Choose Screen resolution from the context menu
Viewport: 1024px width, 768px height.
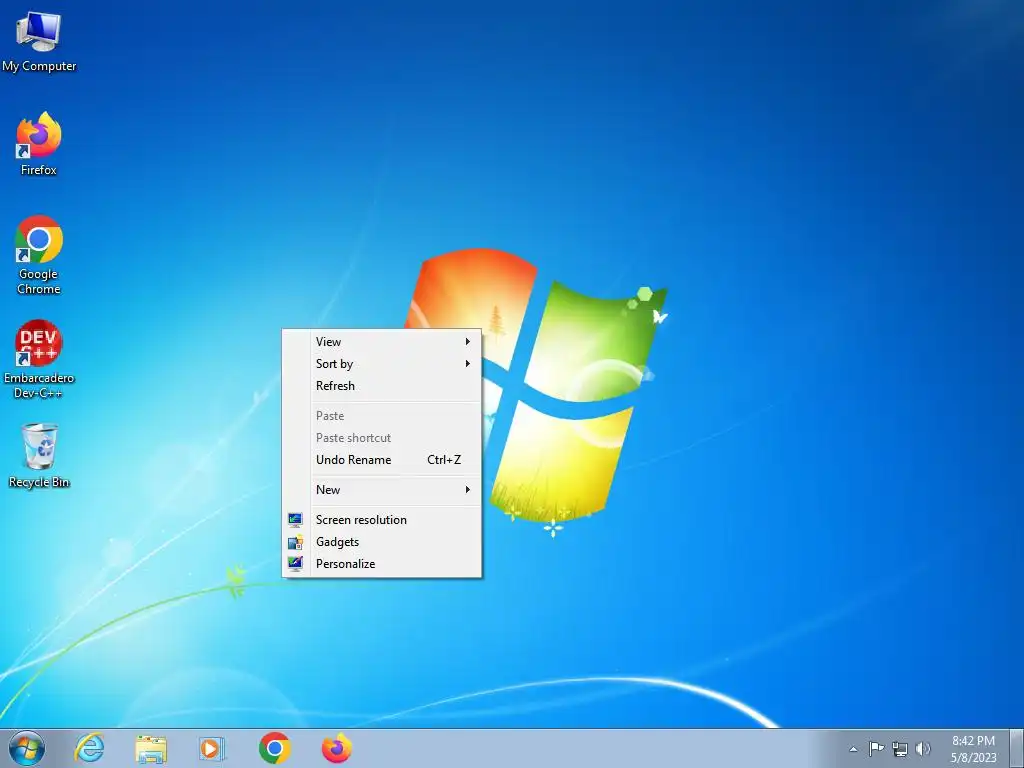[x=382, y=520]
